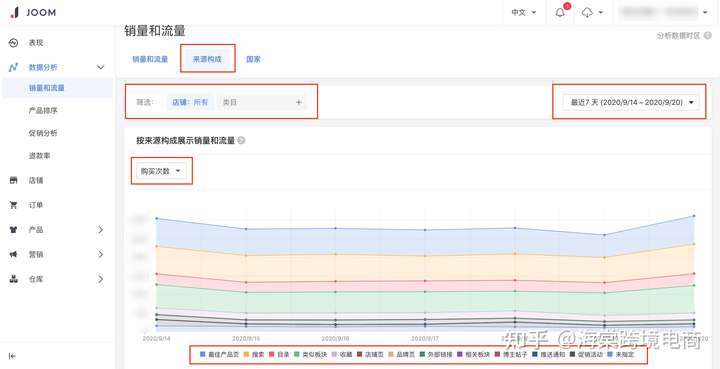Expand the 营销 menu chevron
This screenshot has height=369, width=720.
101,254
